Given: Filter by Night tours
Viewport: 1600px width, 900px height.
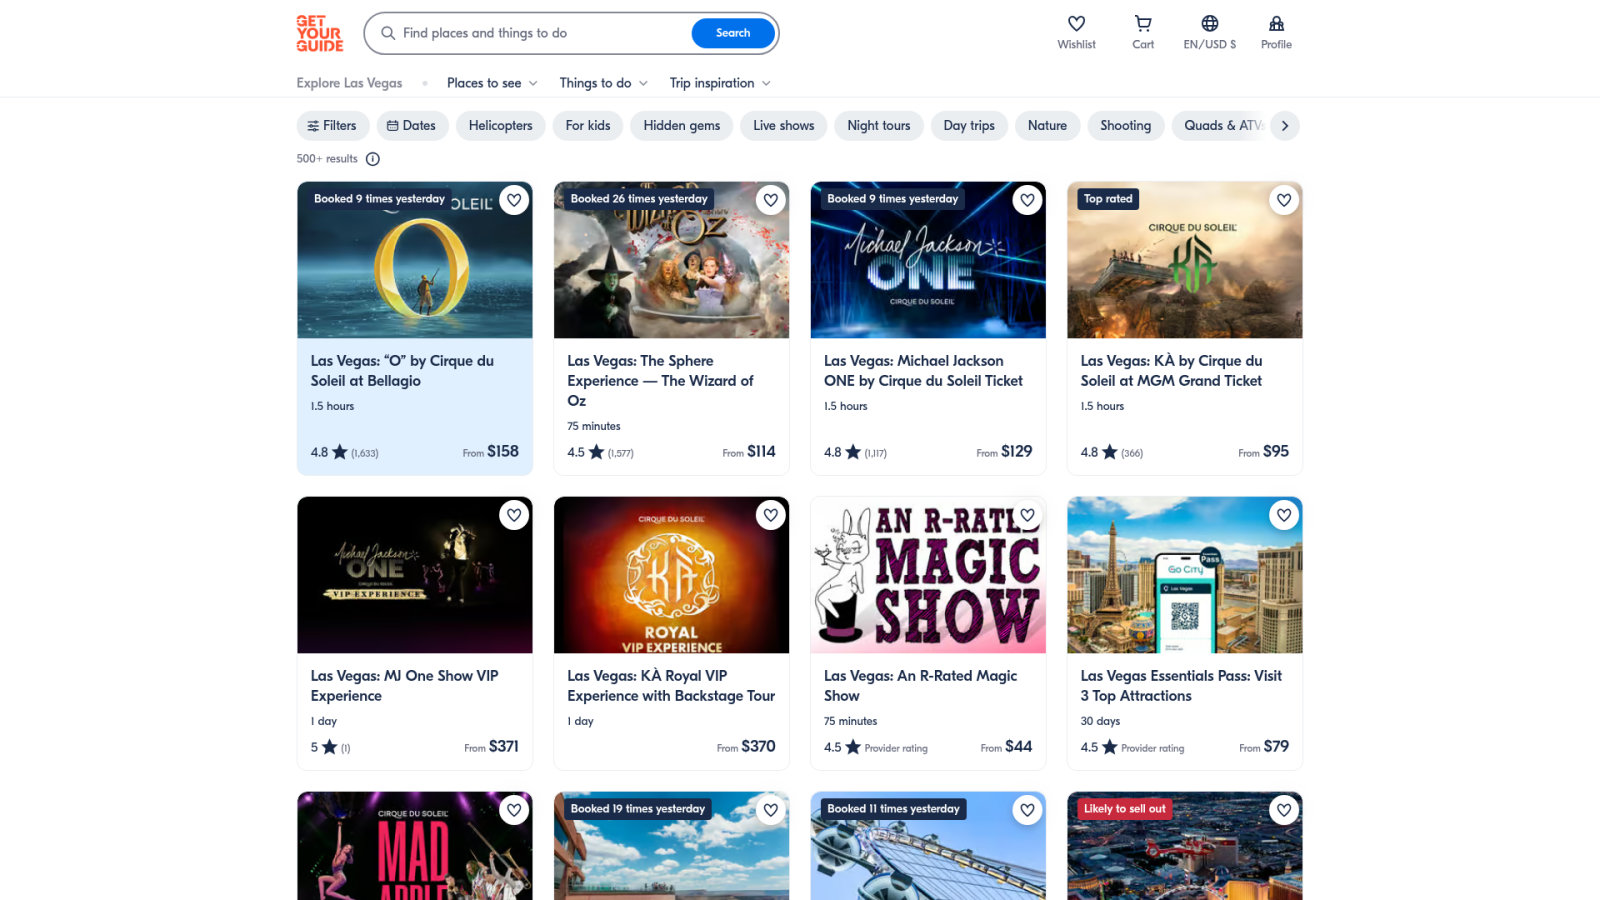Looking at the screenshot, I should click(x=879, y=126).
